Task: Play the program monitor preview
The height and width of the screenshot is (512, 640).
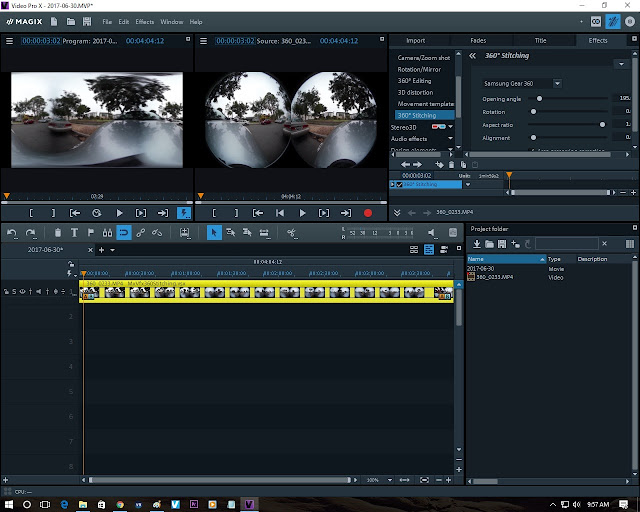Action: pyautogui.click(x=120, y=213)
